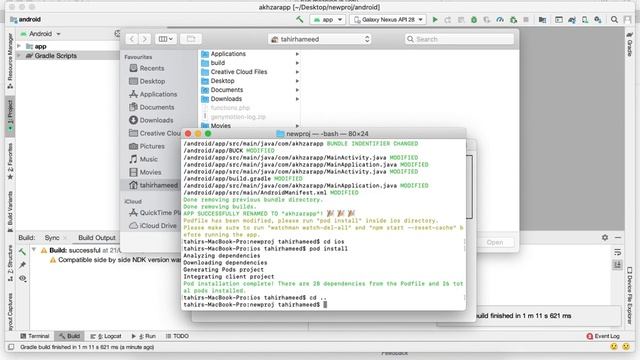Expand the Applications folder arrow in column list
The width and height of the screenshot is (640, 360).
(297, 54)
